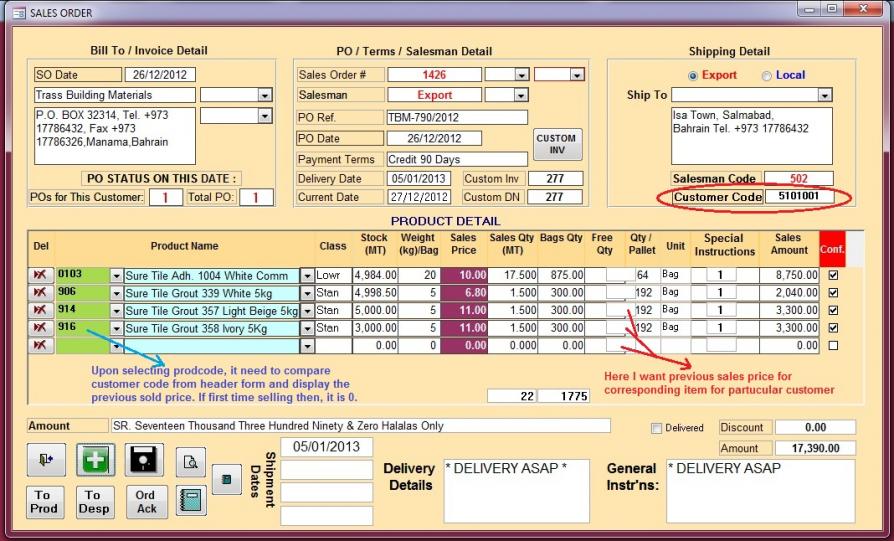Open product name dropdown for Adh. 1004 White
The image size is (894, 541).
(x=307, y=276)
